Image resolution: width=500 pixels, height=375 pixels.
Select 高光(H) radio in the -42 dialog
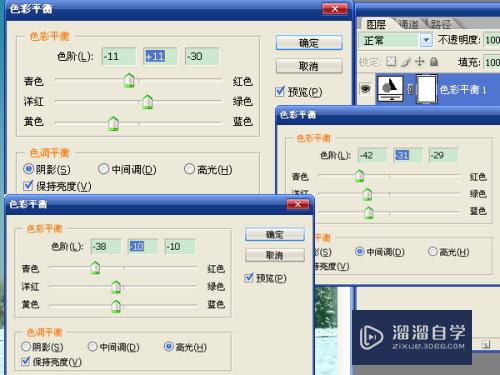tap(432, 252)
